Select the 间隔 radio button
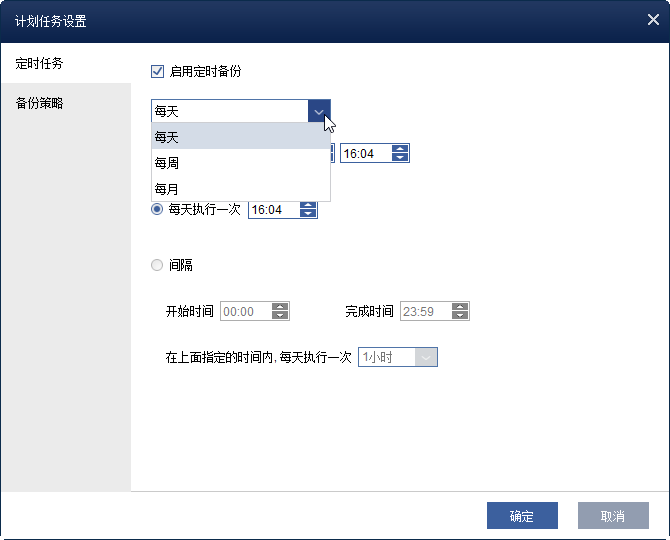This screenshot has width=670, height=540. tap(157, 265)
